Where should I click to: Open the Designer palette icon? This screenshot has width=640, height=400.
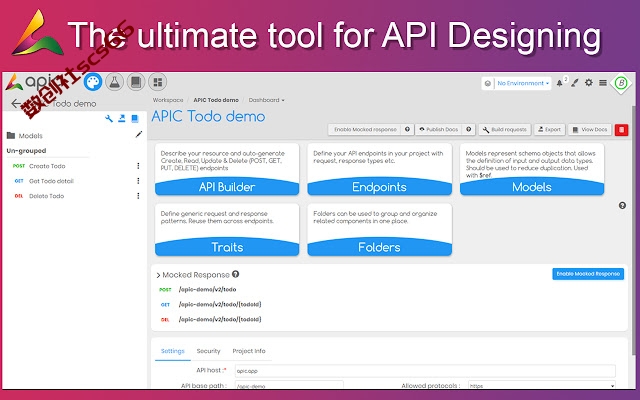(93, 82)
